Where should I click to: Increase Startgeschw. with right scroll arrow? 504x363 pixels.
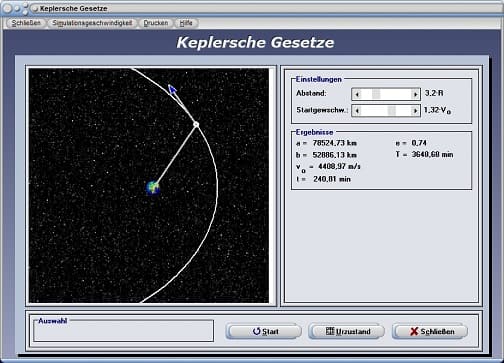(415, 110)
